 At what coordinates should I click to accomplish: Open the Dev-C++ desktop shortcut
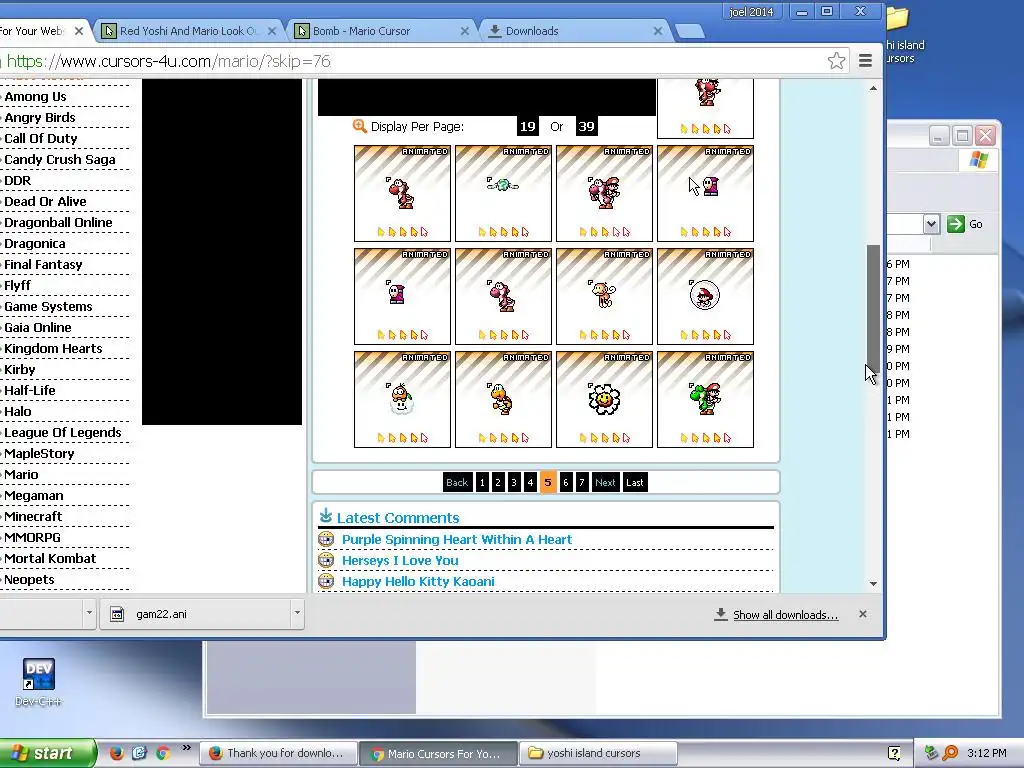click(39, 682)
